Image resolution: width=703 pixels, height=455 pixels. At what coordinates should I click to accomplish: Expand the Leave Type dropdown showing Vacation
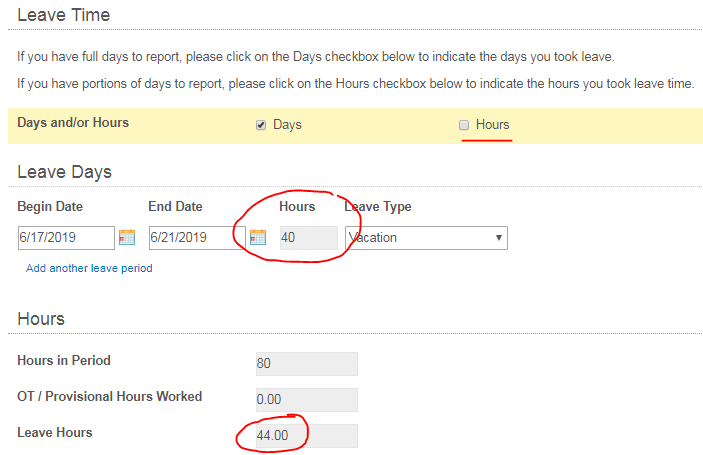(x=426, y=238)
